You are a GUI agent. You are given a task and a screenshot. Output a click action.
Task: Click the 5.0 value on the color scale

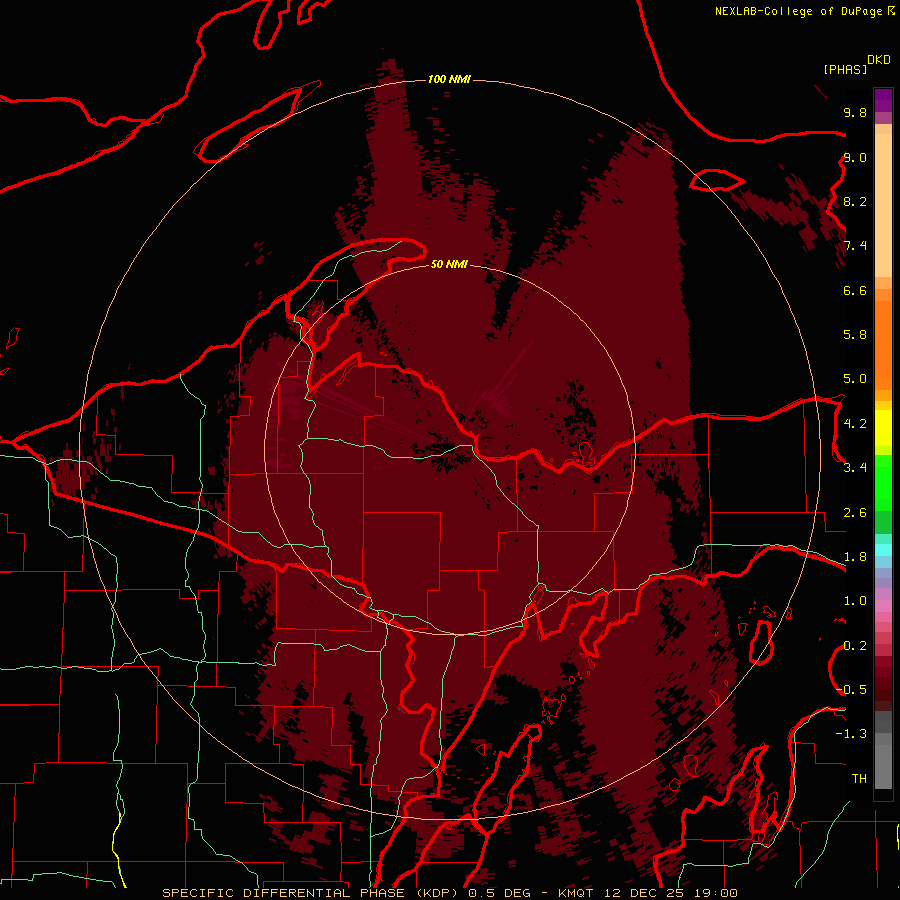point(855,379)
